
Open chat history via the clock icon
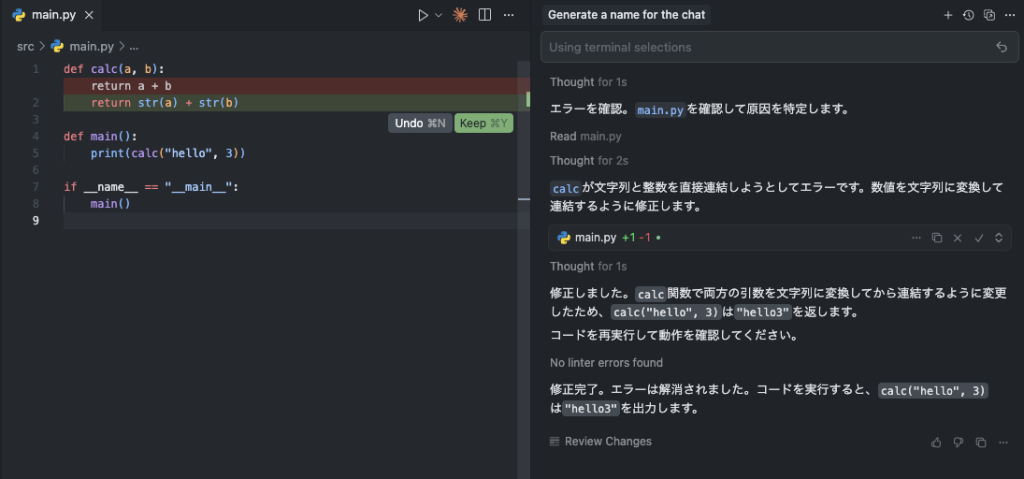[x=968, y=15]
